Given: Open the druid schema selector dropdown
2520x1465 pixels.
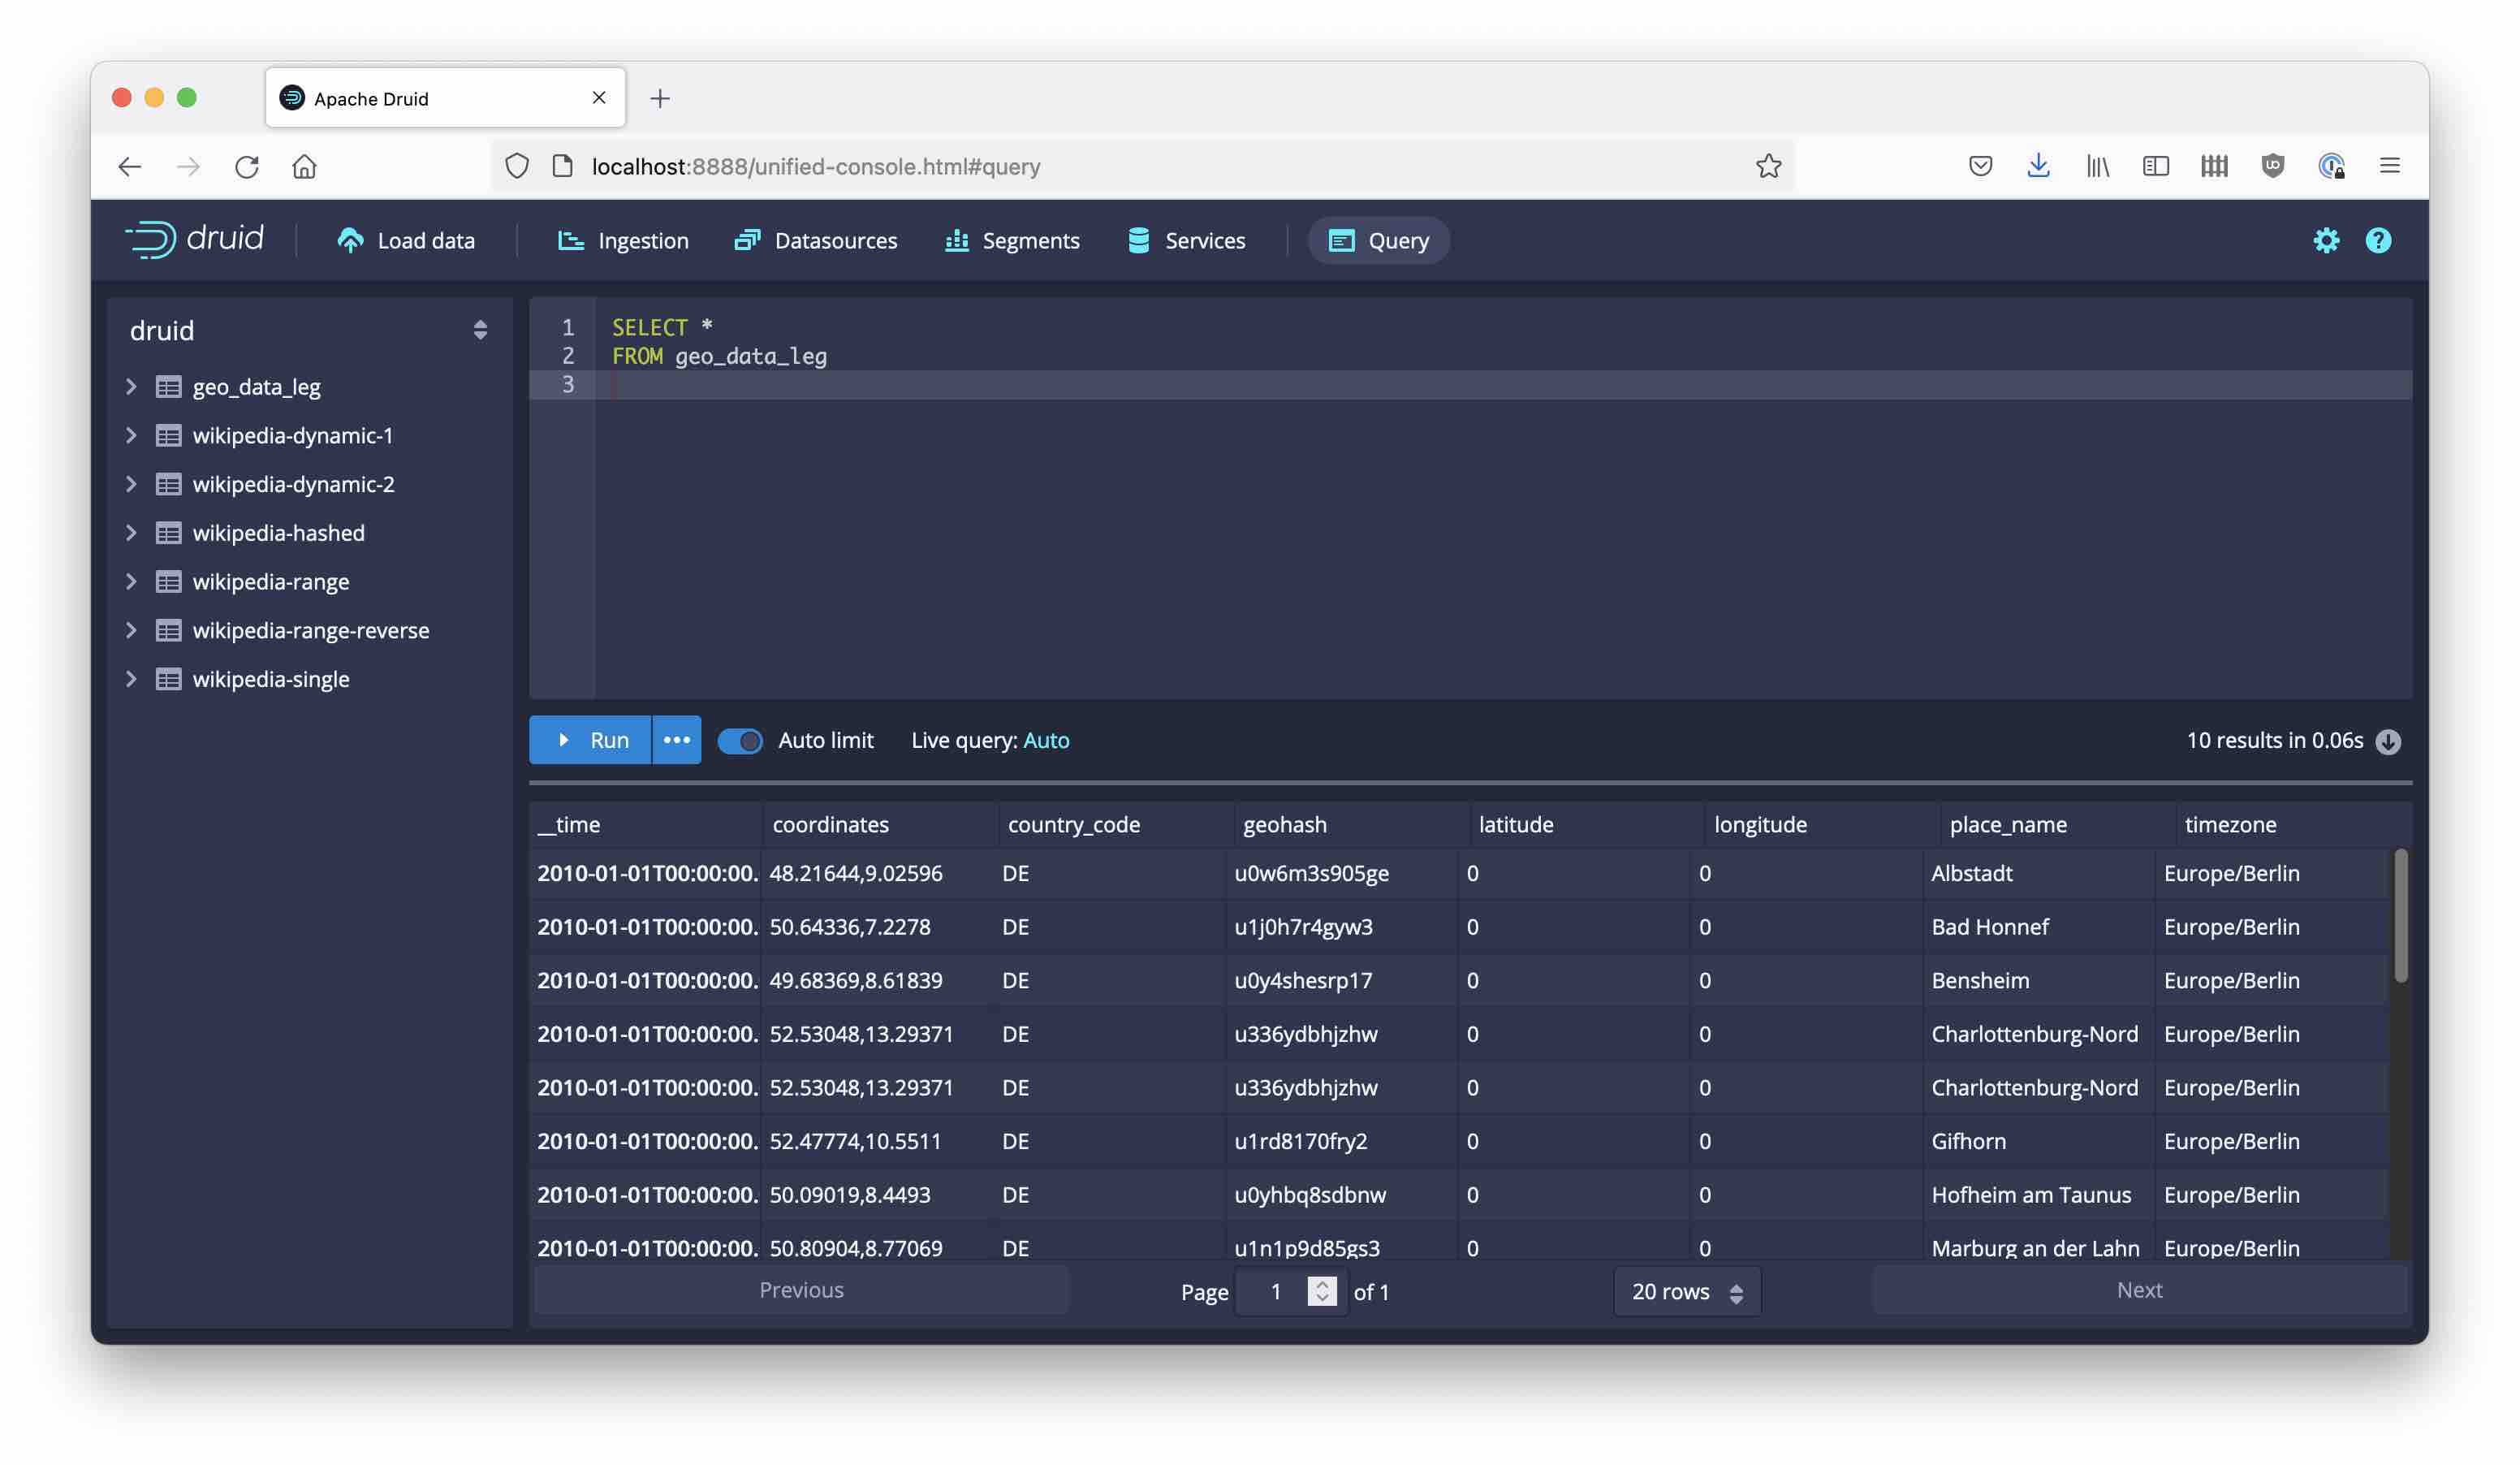Looking at the screenshot, I should (480, 330).
